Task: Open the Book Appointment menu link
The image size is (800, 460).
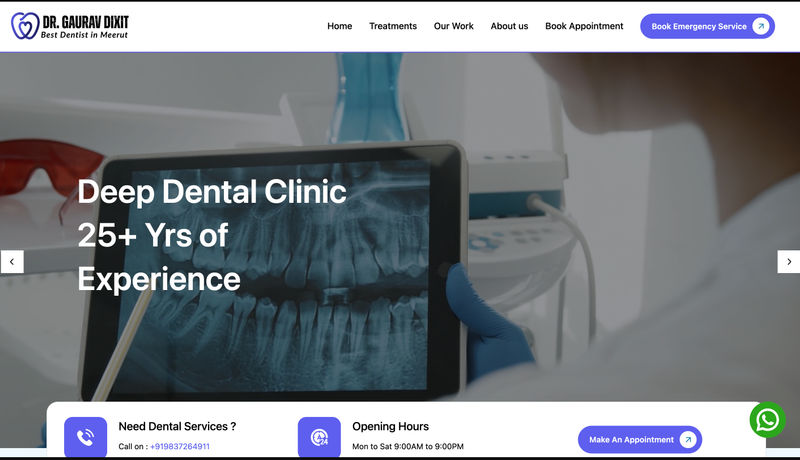Action: (584, 26)
